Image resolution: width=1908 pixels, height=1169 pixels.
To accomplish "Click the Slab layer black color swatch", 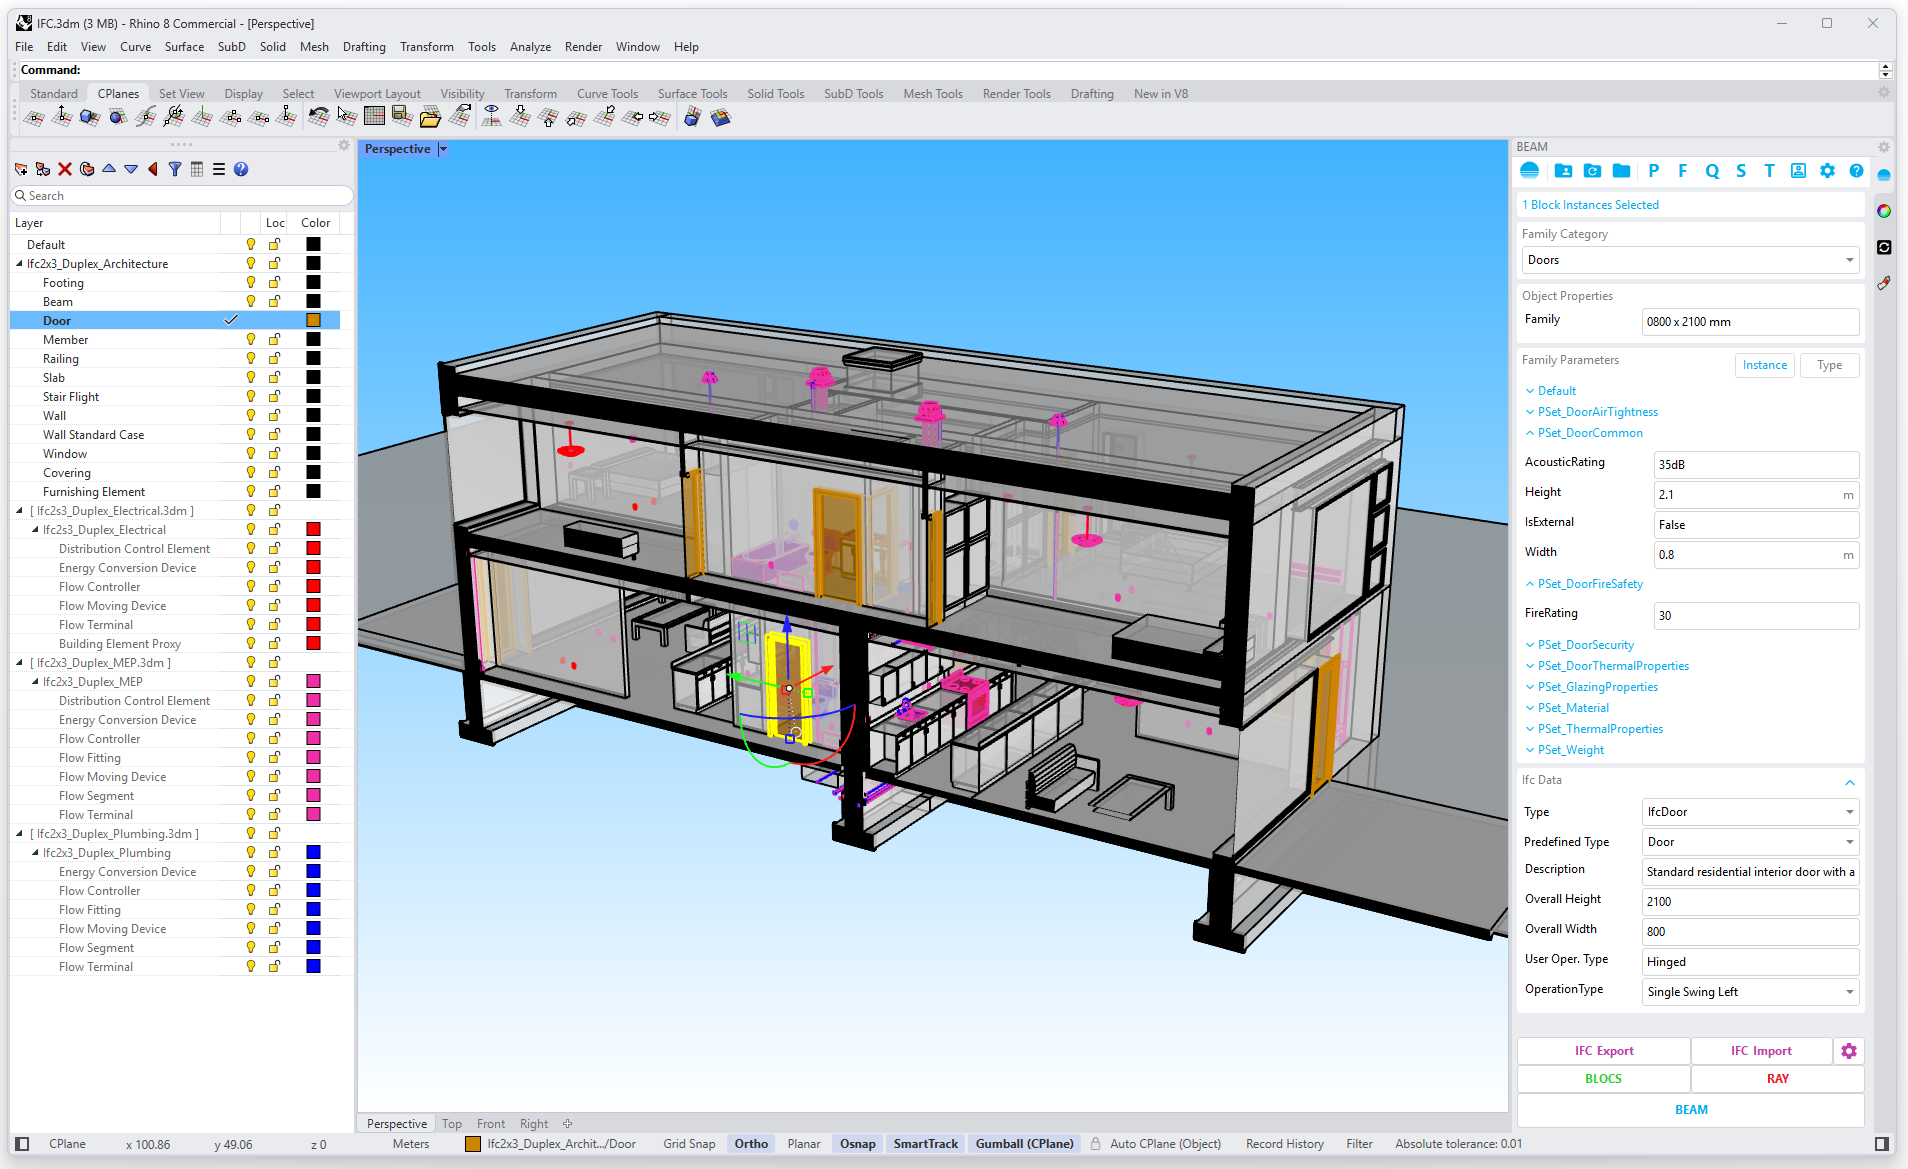I will click(x=313, y=378).
